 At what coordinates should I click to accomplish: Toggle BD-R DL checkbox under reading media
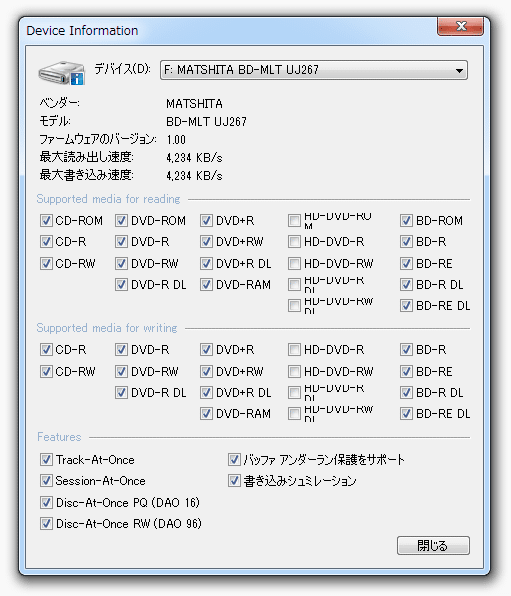tap(406, 284)
